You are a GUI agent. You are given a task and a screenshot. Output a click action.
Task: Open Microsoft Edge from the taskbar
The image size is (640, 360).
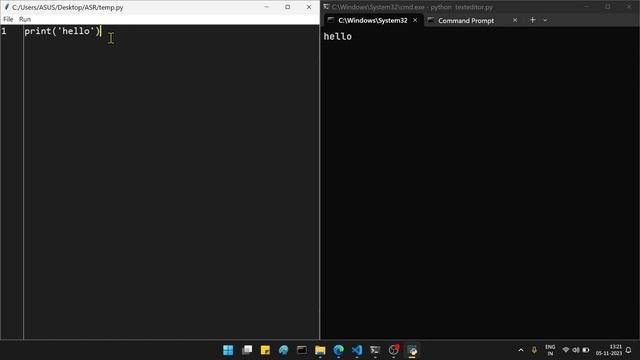click(338, 350)
